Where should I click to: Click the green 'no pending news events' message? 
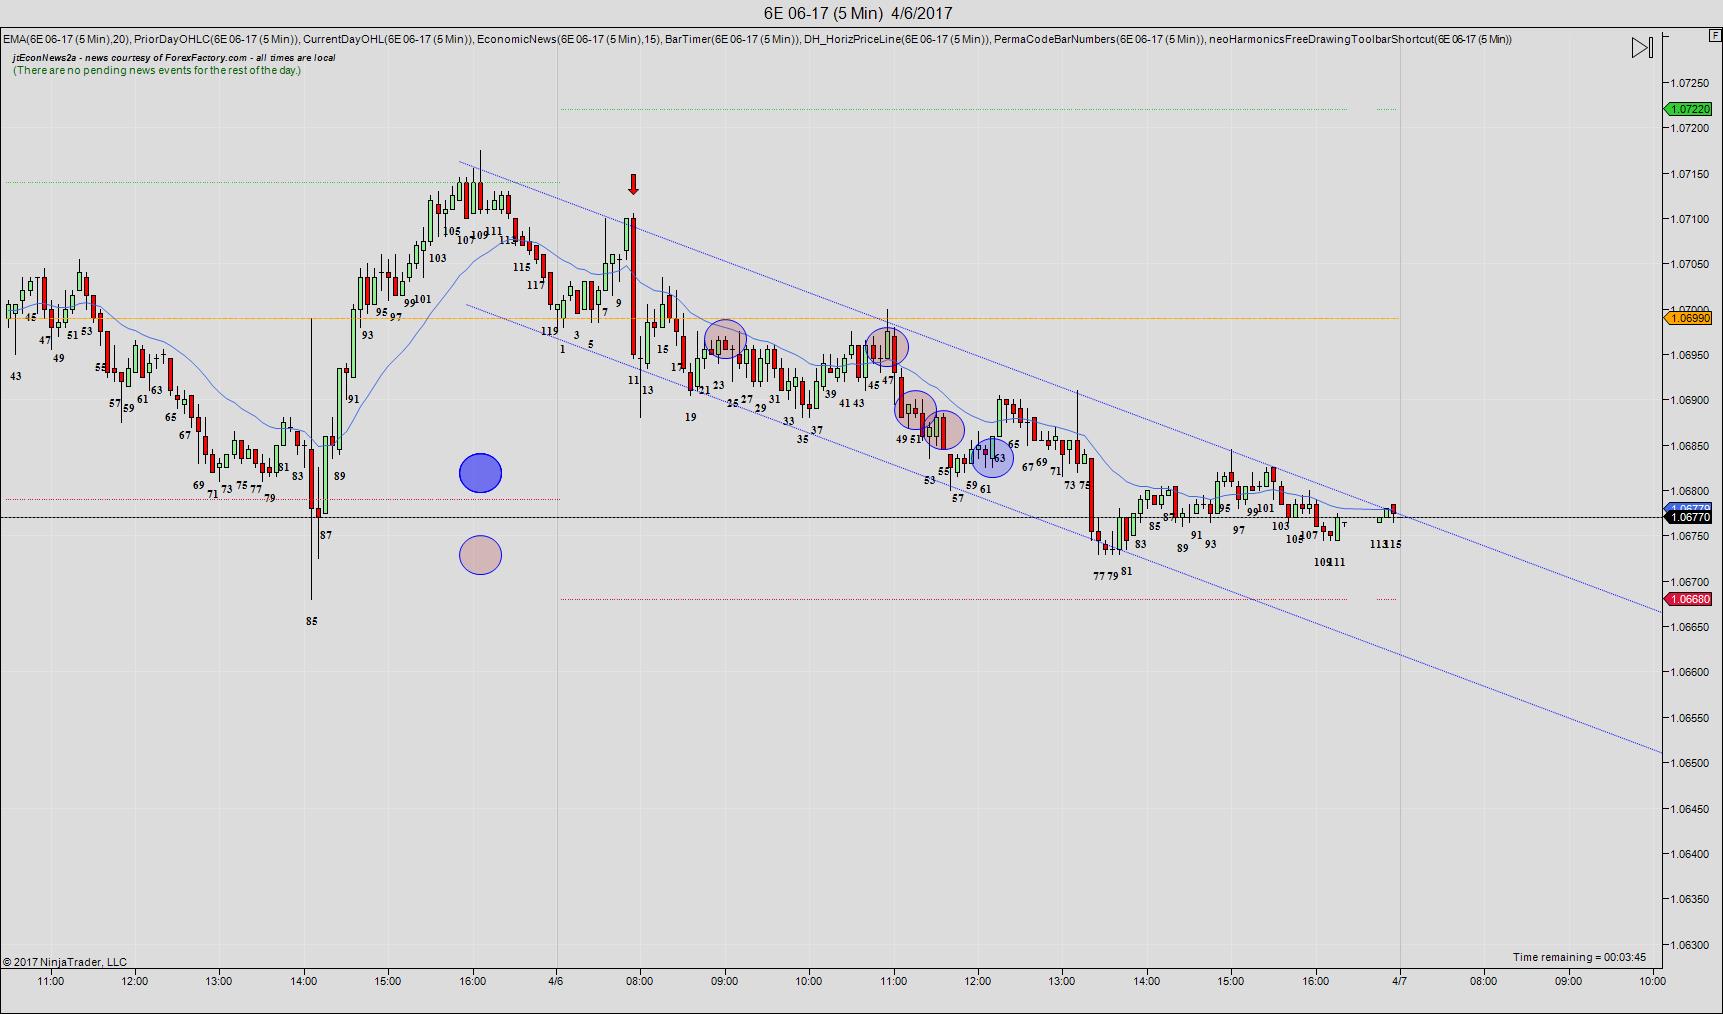pos(157,71)
